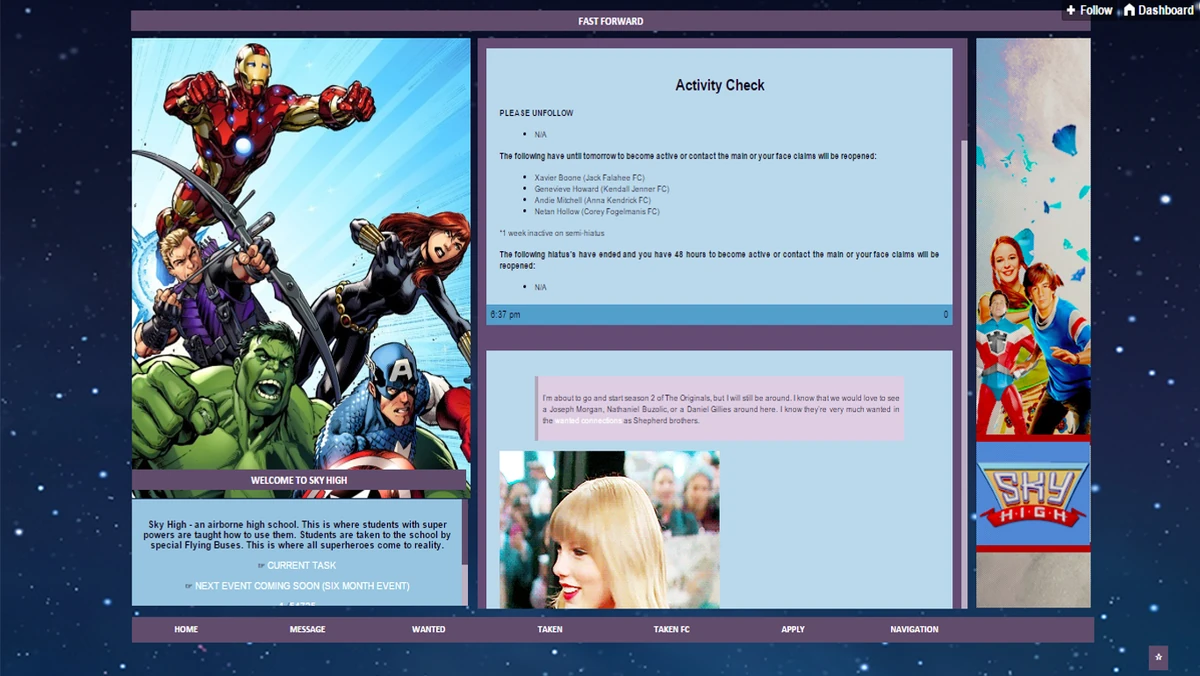Viewport: 1200px width, 676px height.
Task: Open the NAVIGATION page link
Action: point(914,629)
